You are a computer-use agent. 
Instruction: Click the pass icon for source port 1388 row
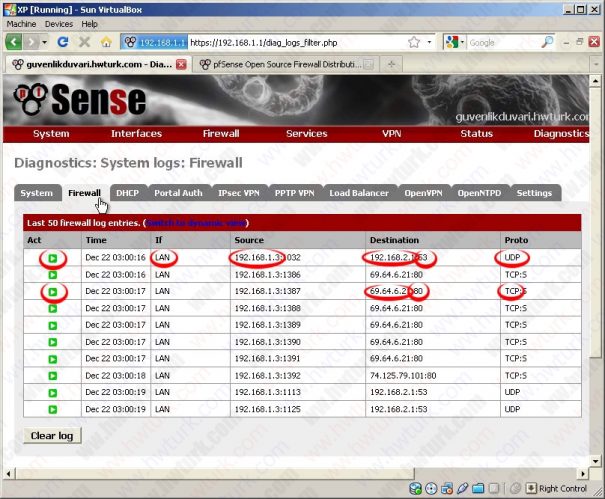pyautogui.click(x=53, y=309)
